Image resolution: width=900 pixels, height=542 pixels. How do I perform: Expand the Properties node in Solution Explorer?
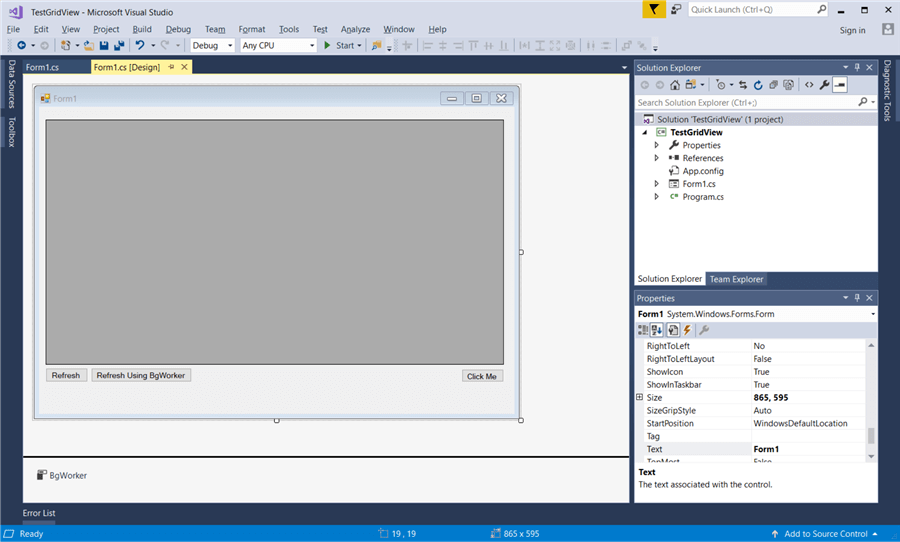[657, 145]
